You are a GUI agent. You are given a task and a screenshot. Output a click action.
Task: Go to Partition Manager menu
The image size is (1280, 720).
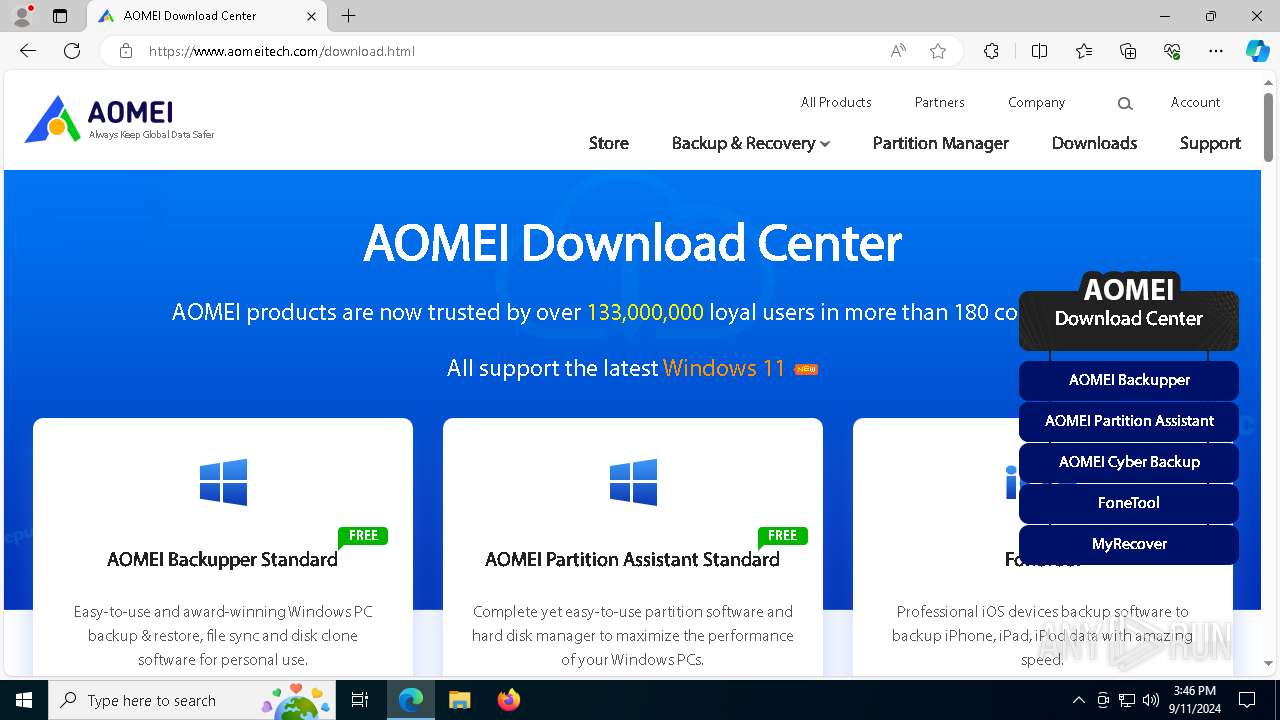[x=941, y=143]
